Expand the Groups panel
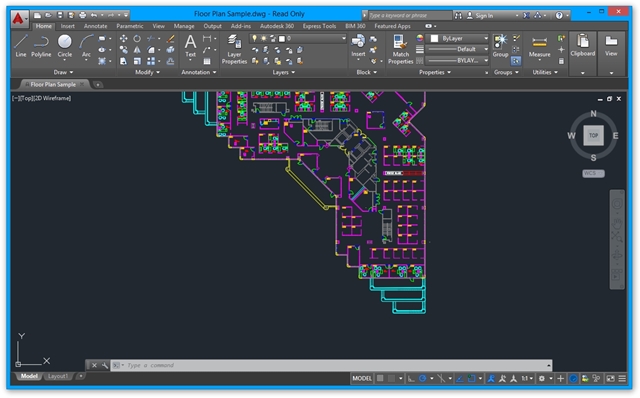The width and height of the screenshot is (640, 398). [x=506, y=72]
